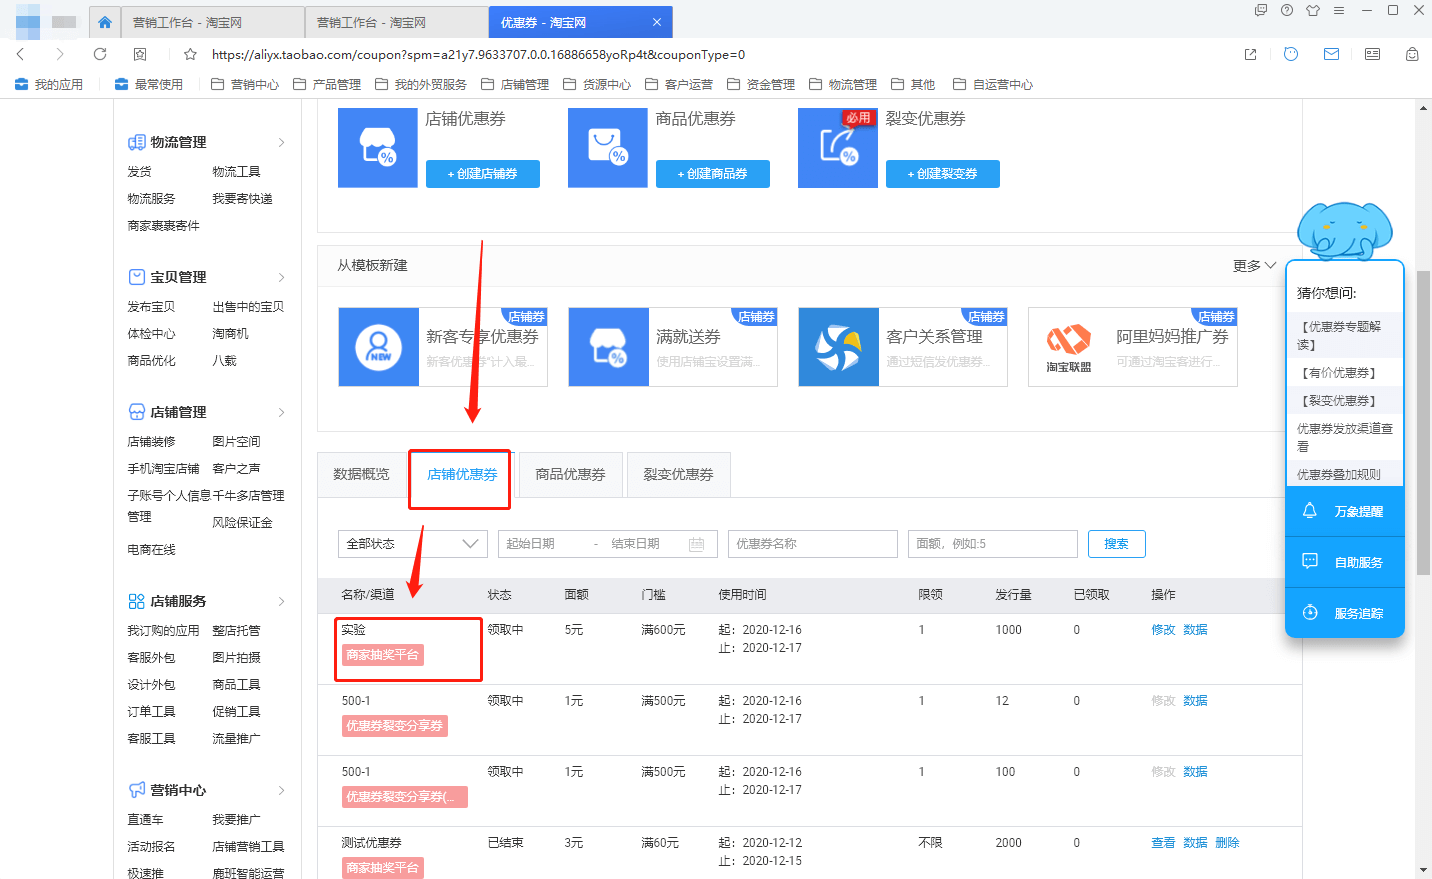
Task: Click 删除 for the 测试优惠券 row
Action: (1227, 843)
